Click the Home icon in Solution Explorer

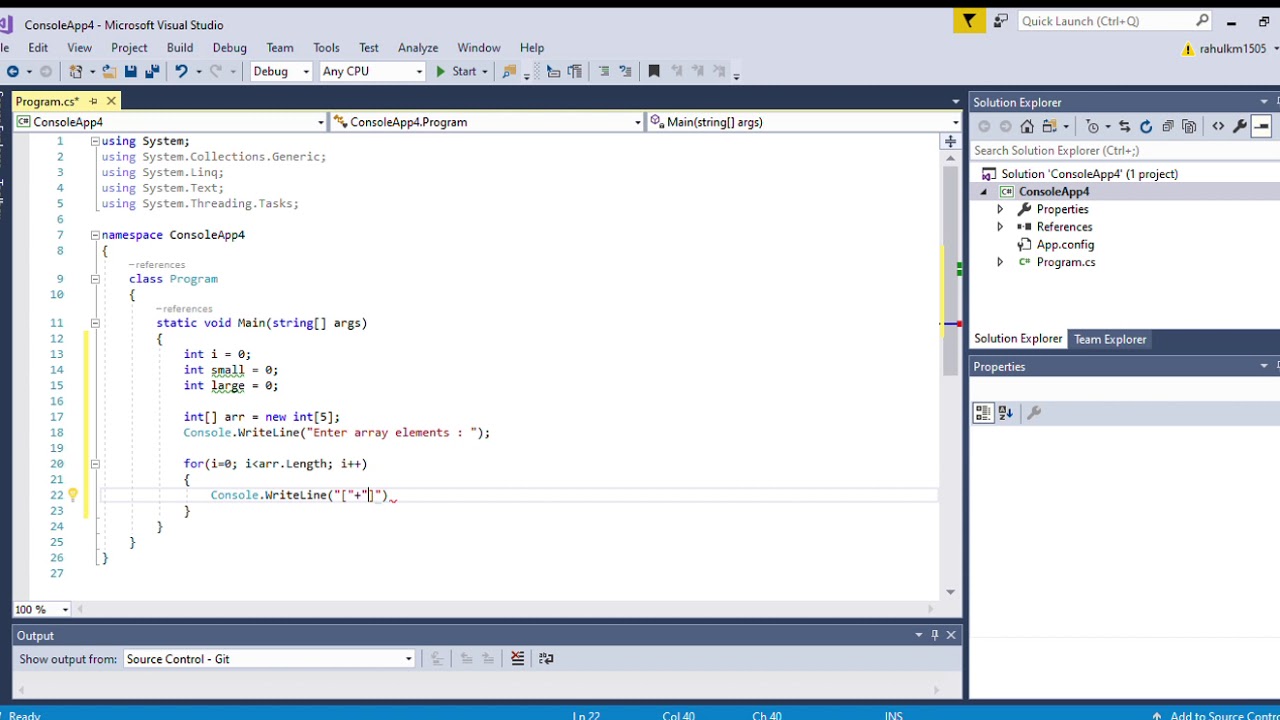pos(1027,126)
